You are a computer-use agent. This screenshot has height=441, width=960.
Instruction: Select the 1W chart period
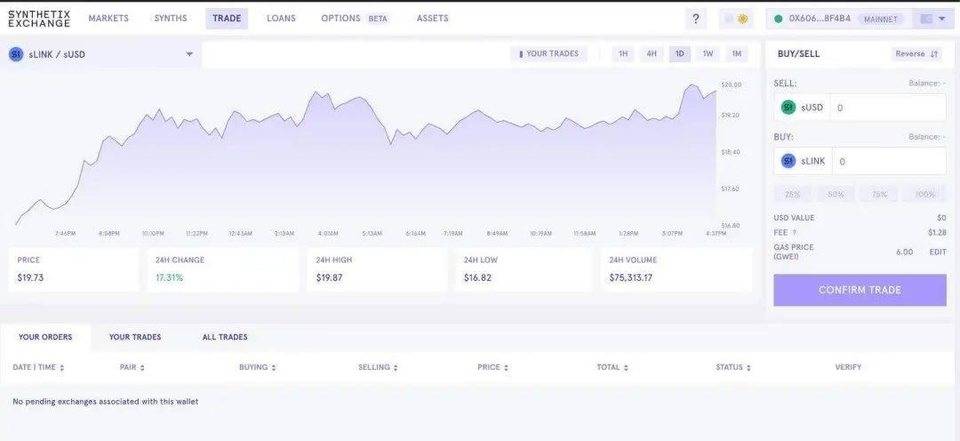coord(708,54)
